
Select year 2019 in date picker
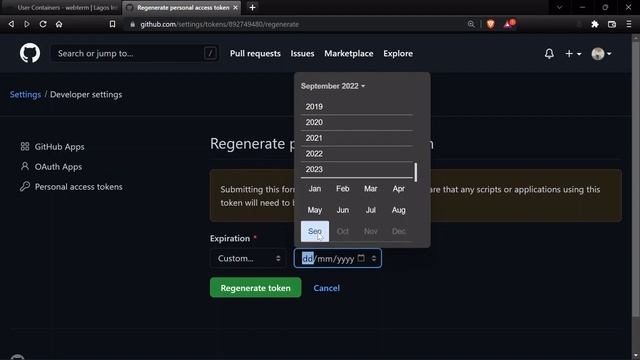[357, 107]
